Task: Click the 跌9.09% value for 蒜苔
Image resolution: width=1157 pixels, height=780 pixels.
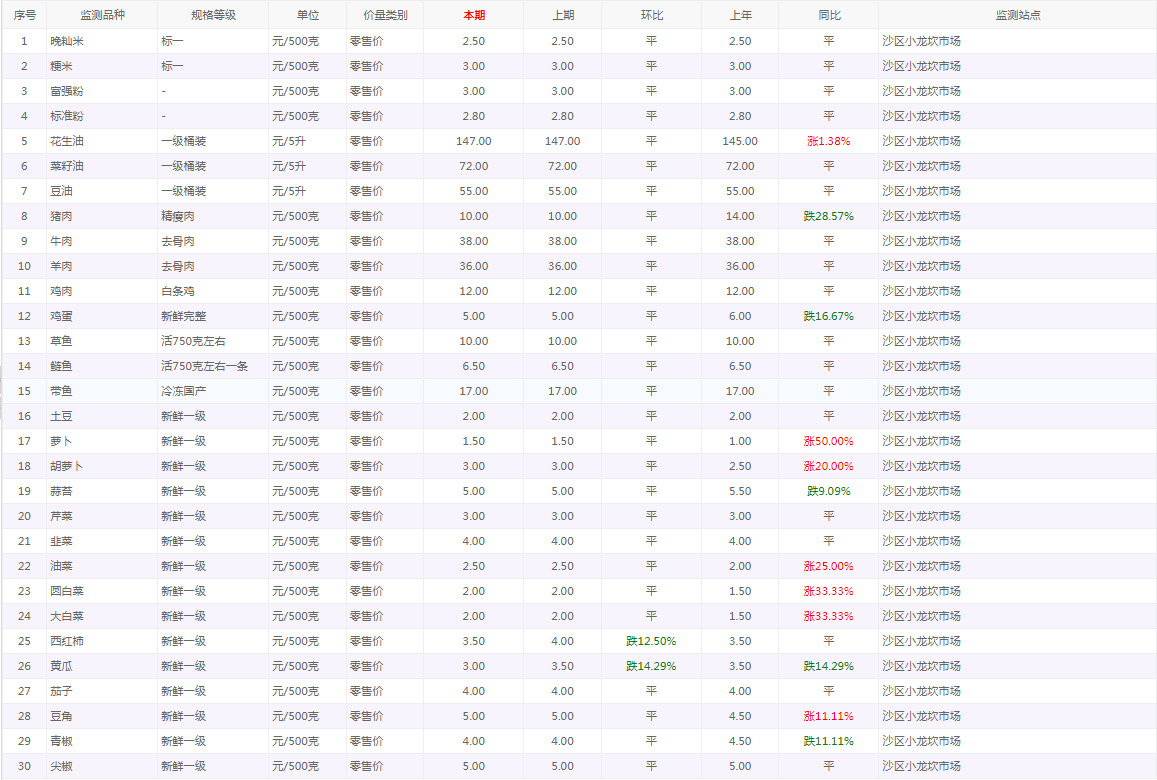Action: tap(828, 491)
